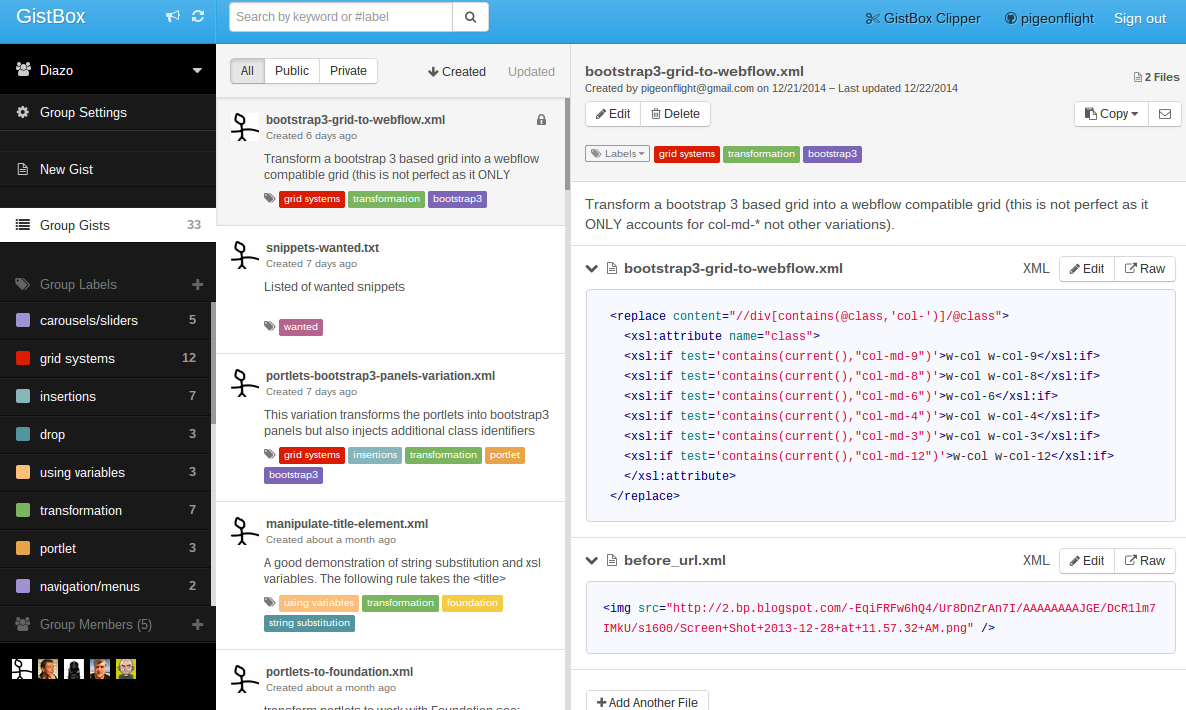
Task: Click the string substitution tag
Action: tap(309, 623)
